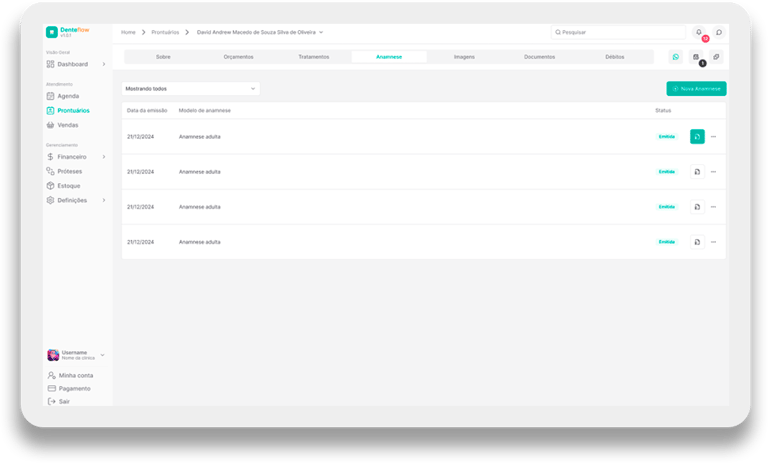Open more options for second anamnese row
768x463 pixels.
714,172
